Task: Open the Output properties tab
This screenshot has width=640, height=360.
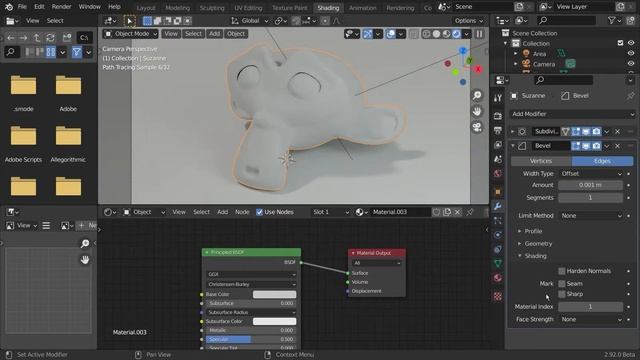Action: pos(498,131)
